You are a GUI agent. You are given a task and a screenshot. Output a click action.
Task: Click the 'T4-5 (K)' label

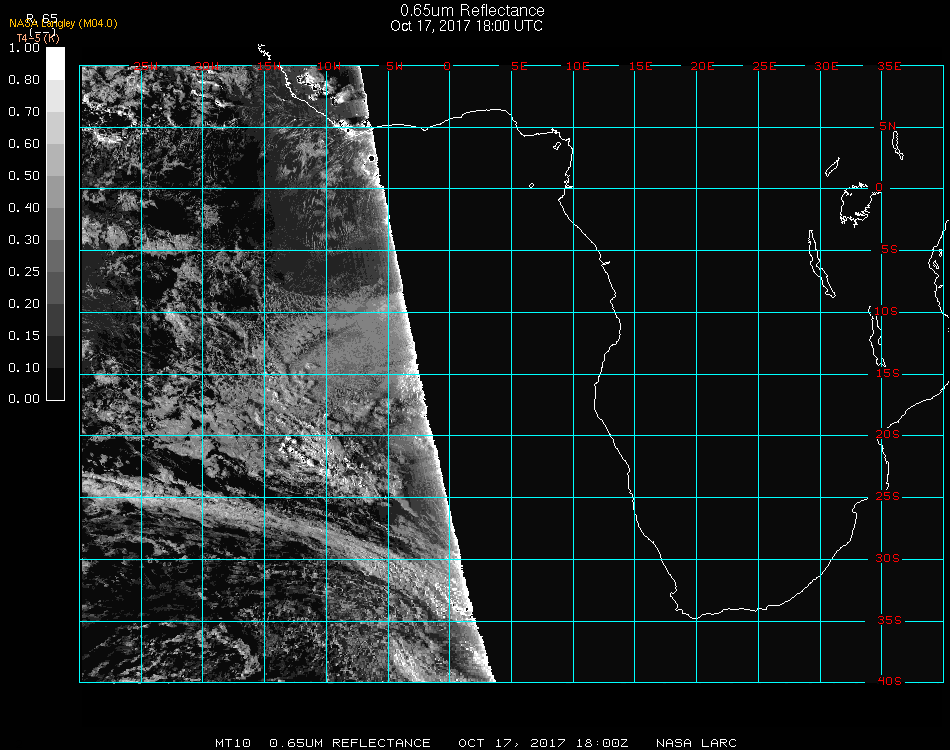[38, 38]
